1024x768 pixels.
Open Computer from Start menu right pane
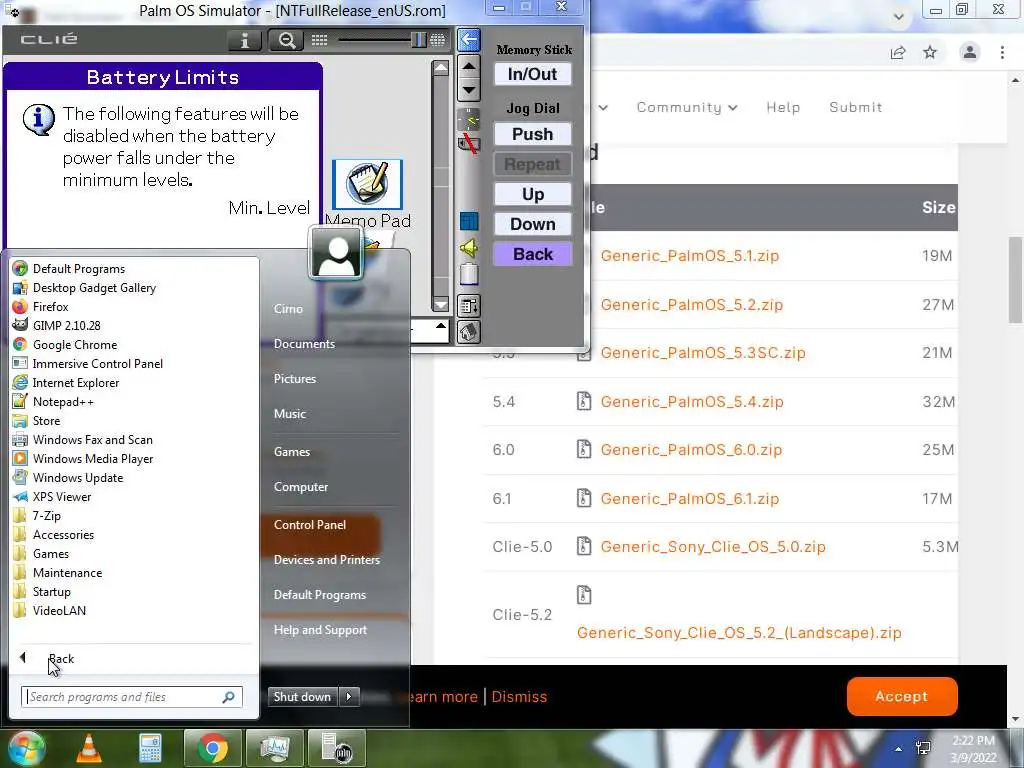click(301, 487)
